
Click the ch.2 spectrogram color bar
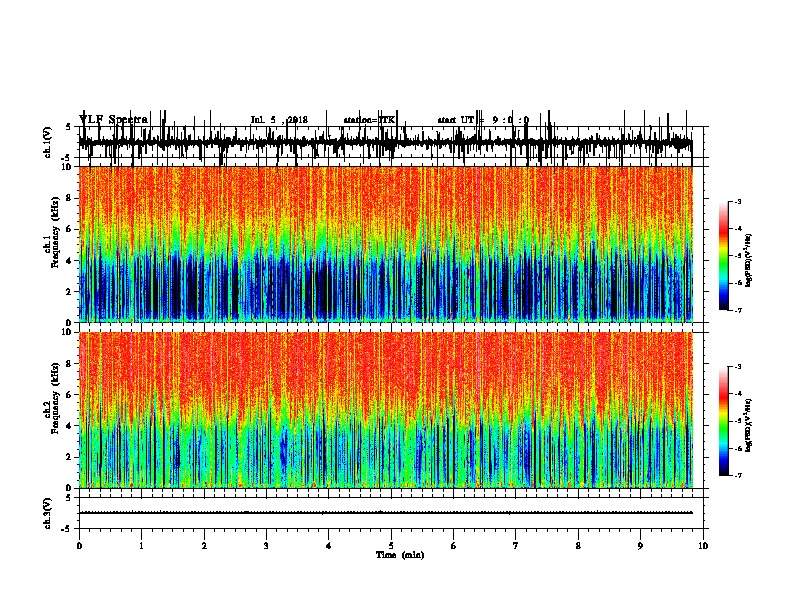pos(724,421)
